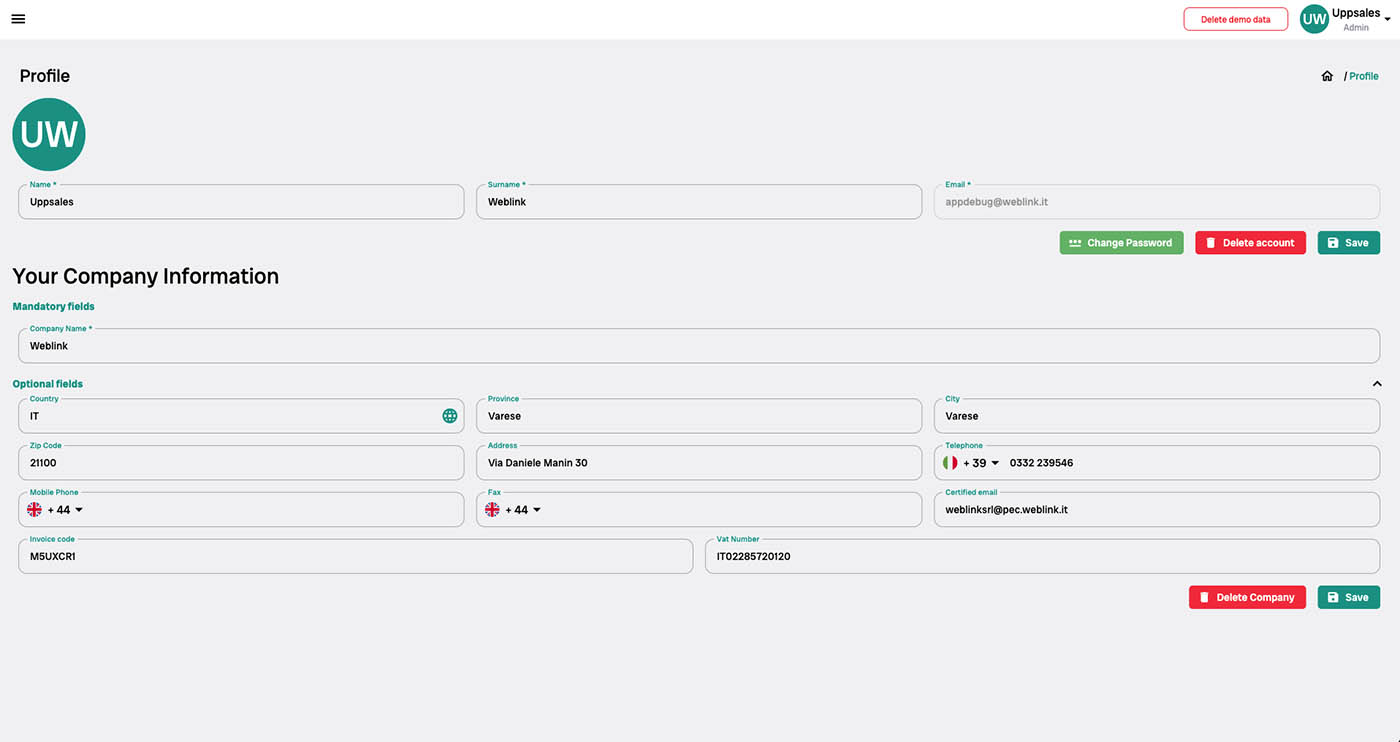Click into the Company Name field
1400x742 pixels.
(x=698, y=346)
